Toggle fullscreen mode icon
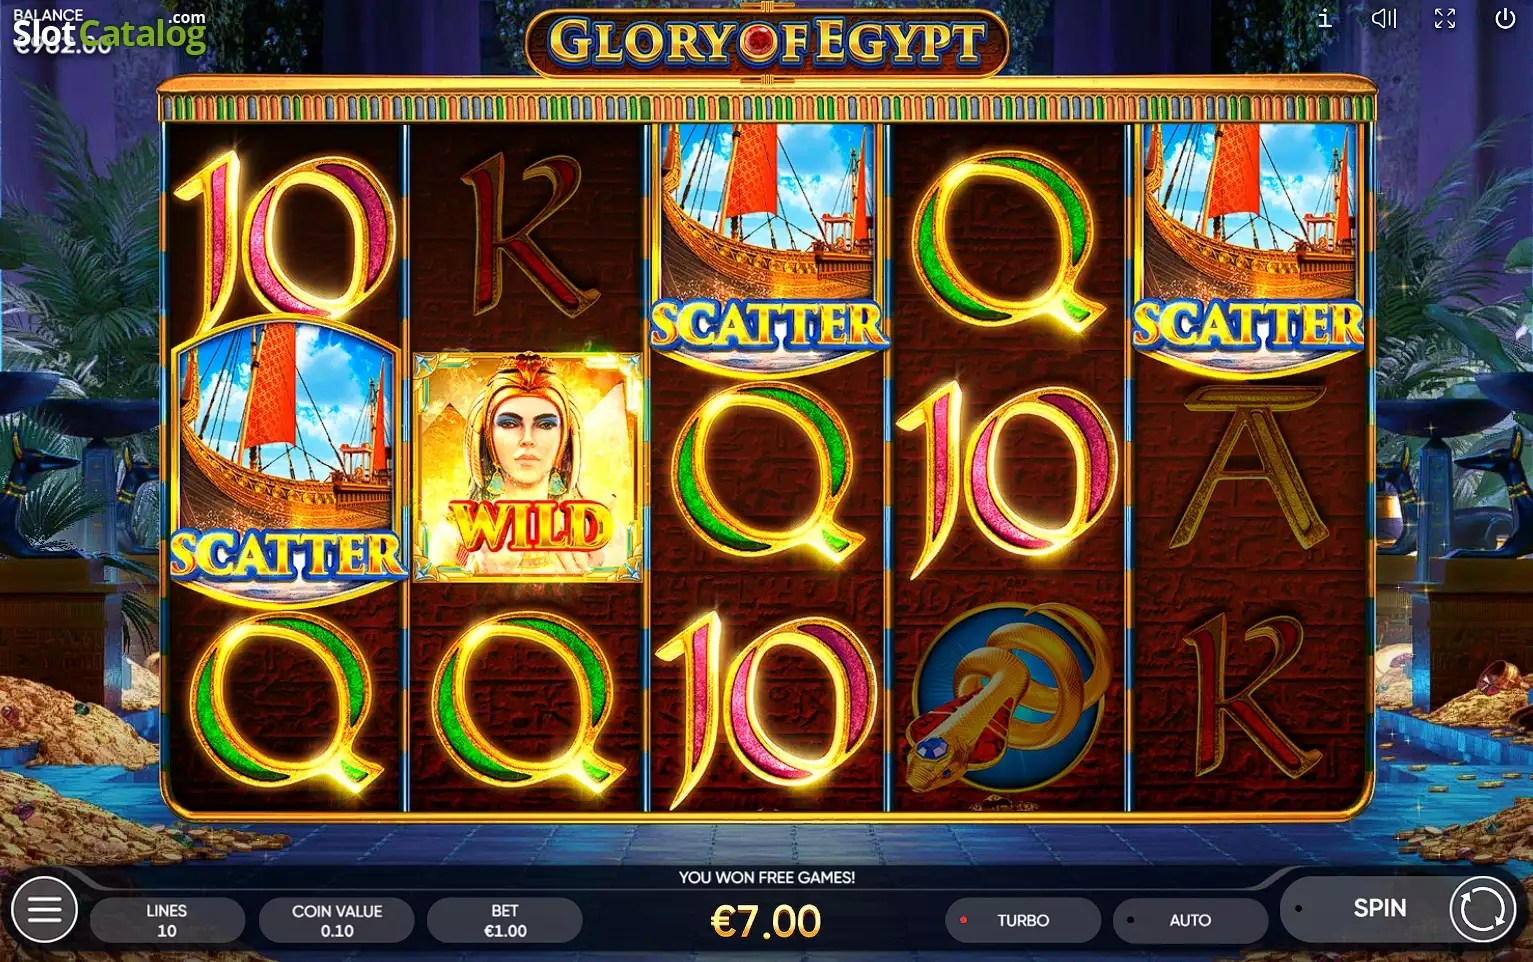The image size is (1533, 962). (x=1445, y=18)
